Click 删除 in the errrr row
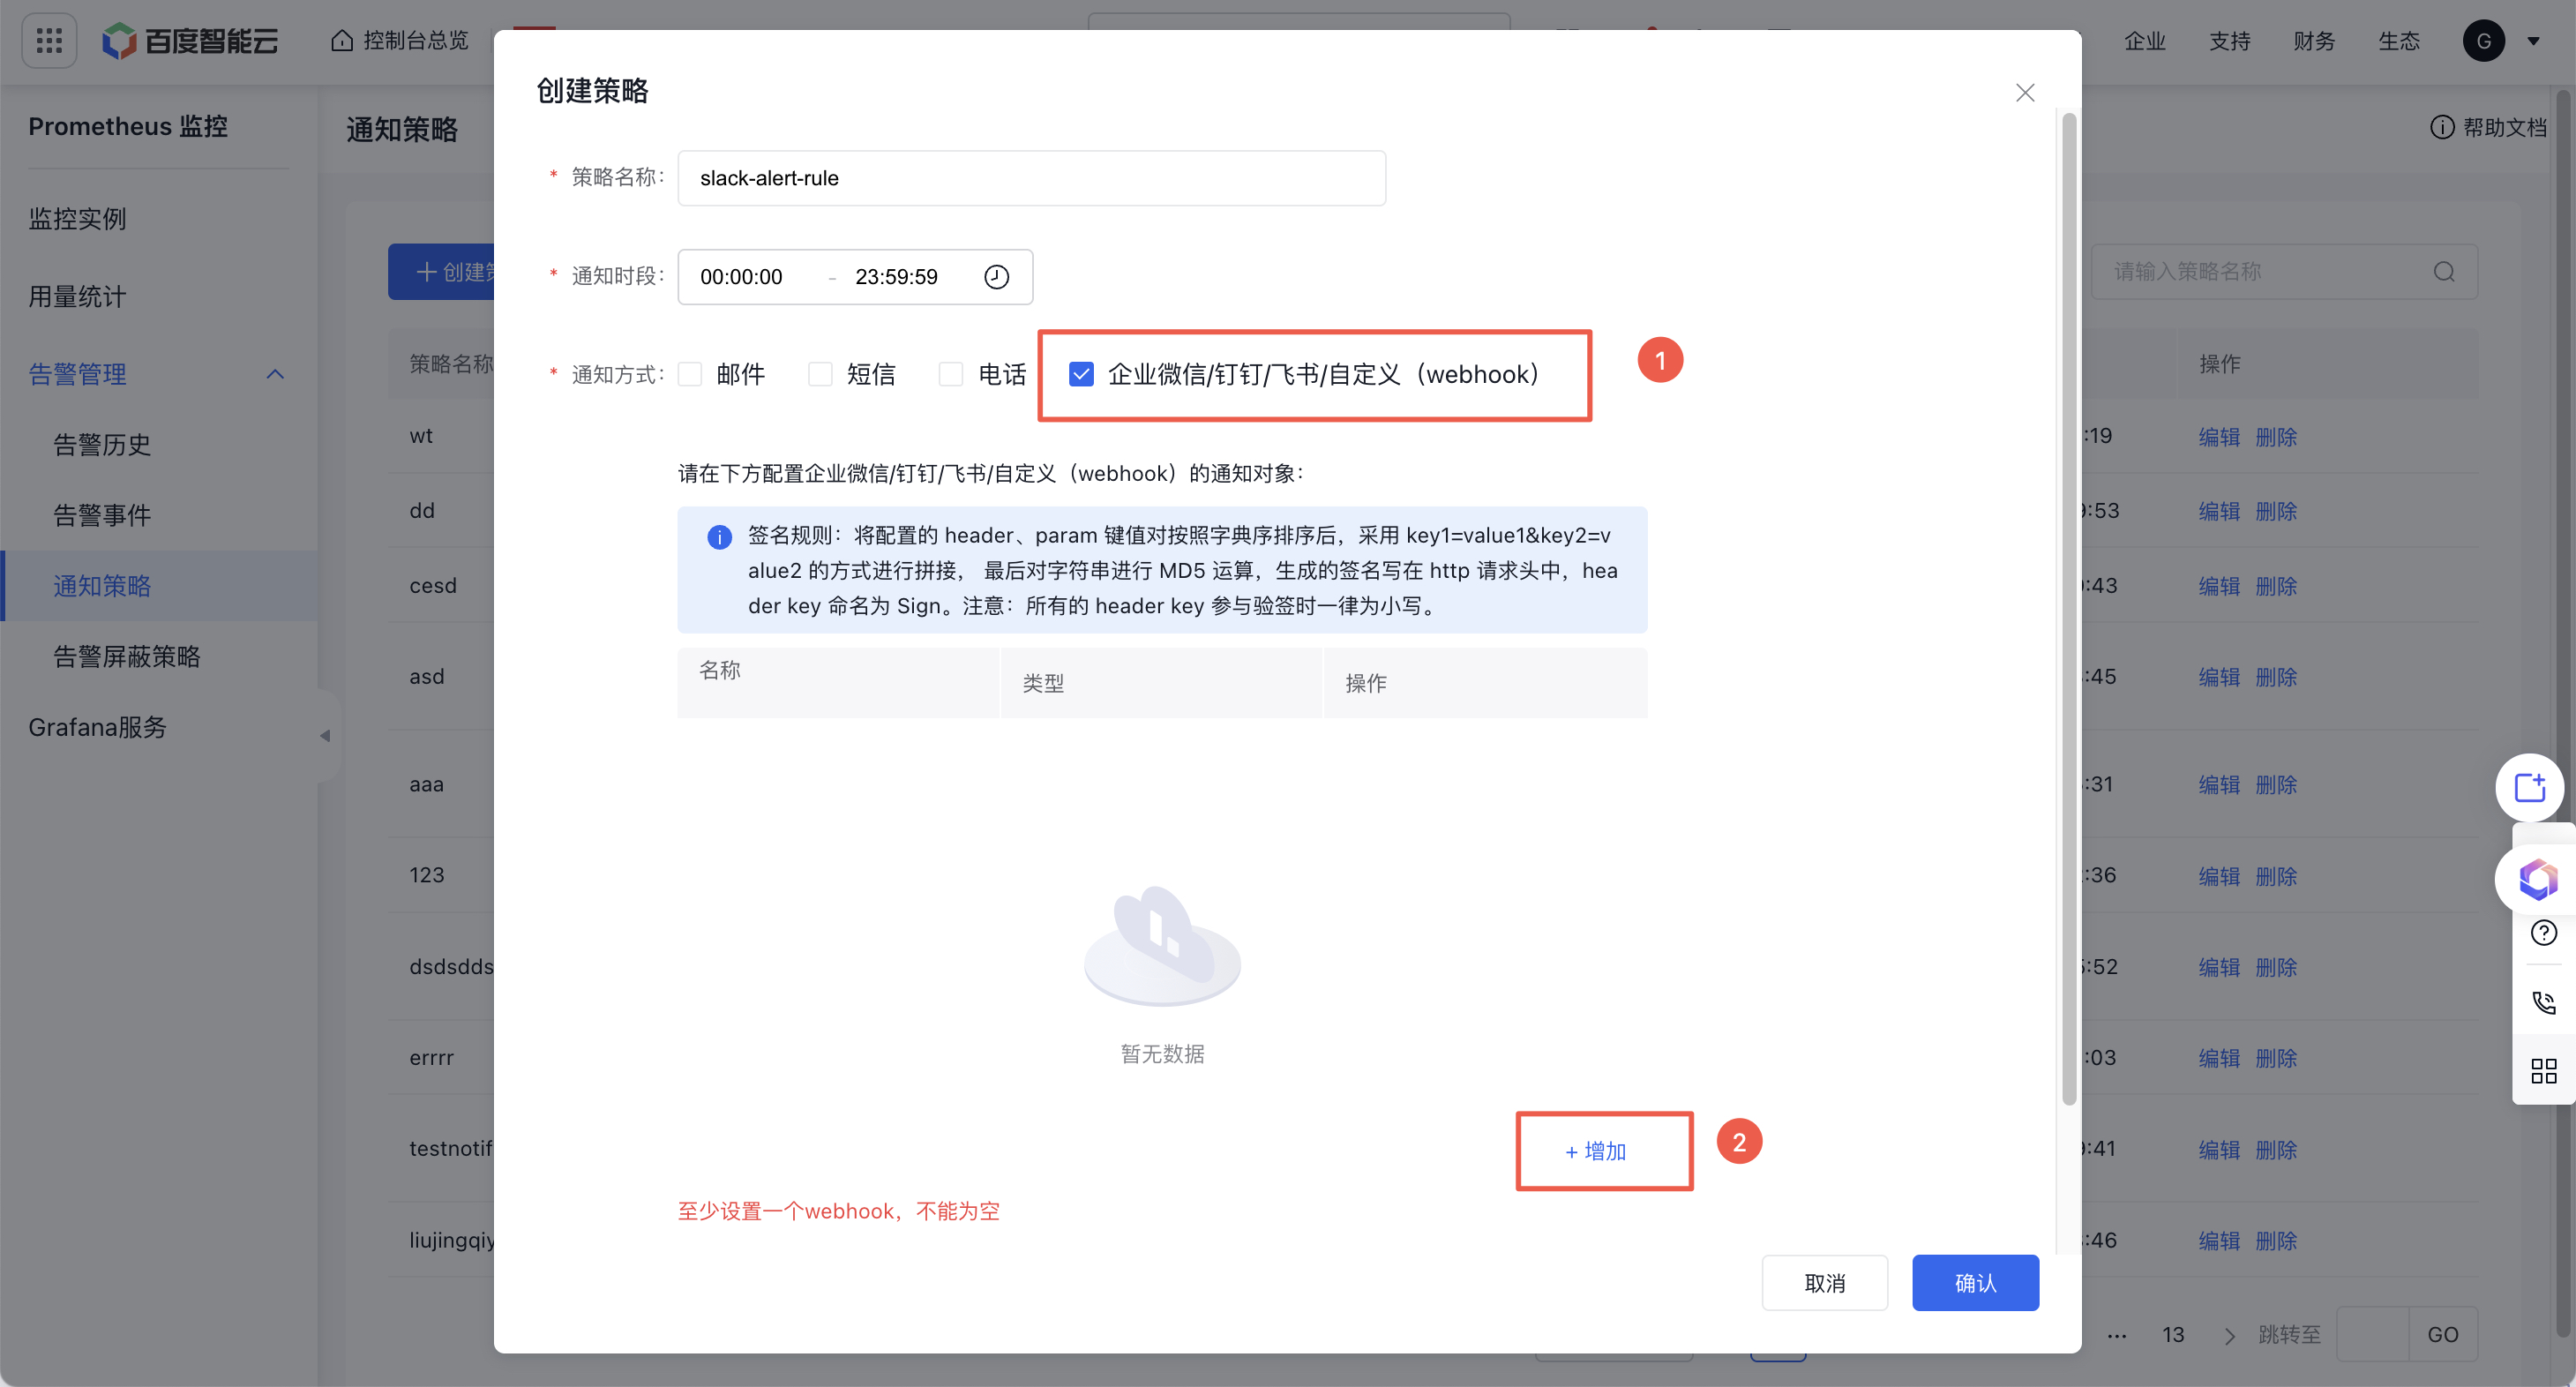 [x=2276, y=1059]
